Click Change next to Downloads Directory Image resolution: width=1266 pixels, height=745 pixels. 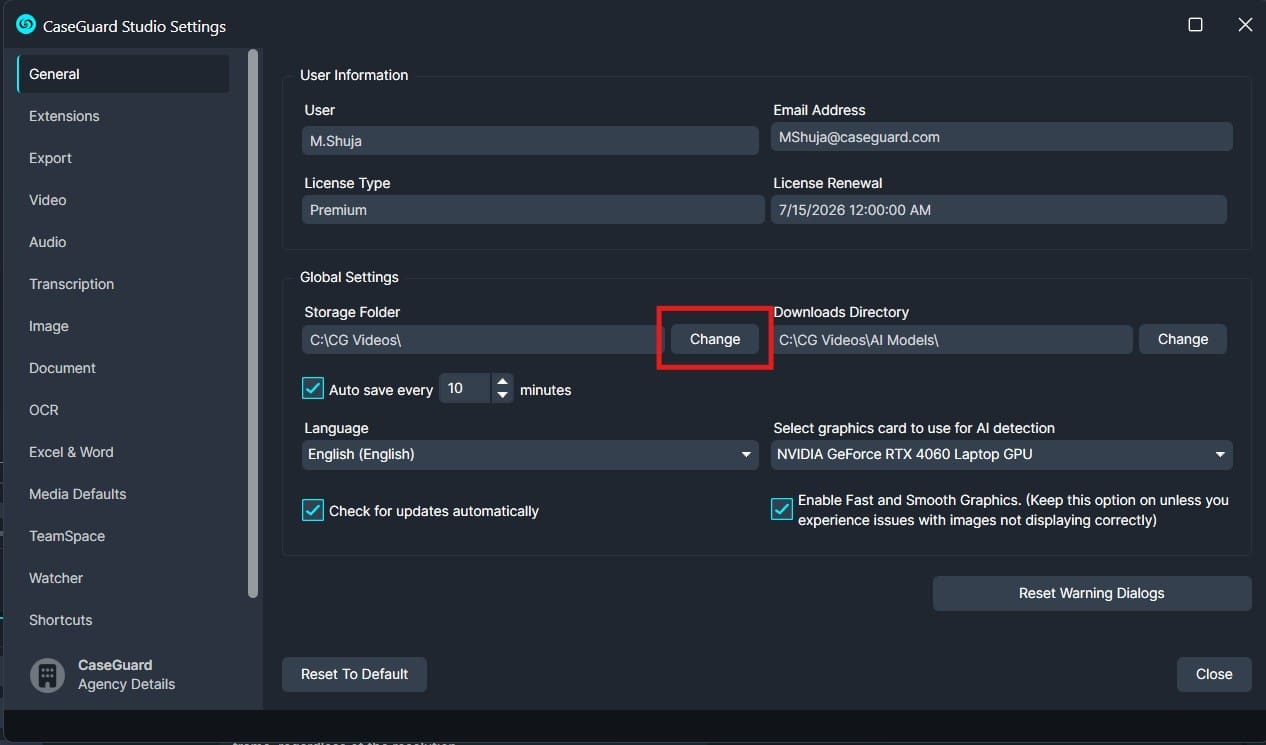1182,339
